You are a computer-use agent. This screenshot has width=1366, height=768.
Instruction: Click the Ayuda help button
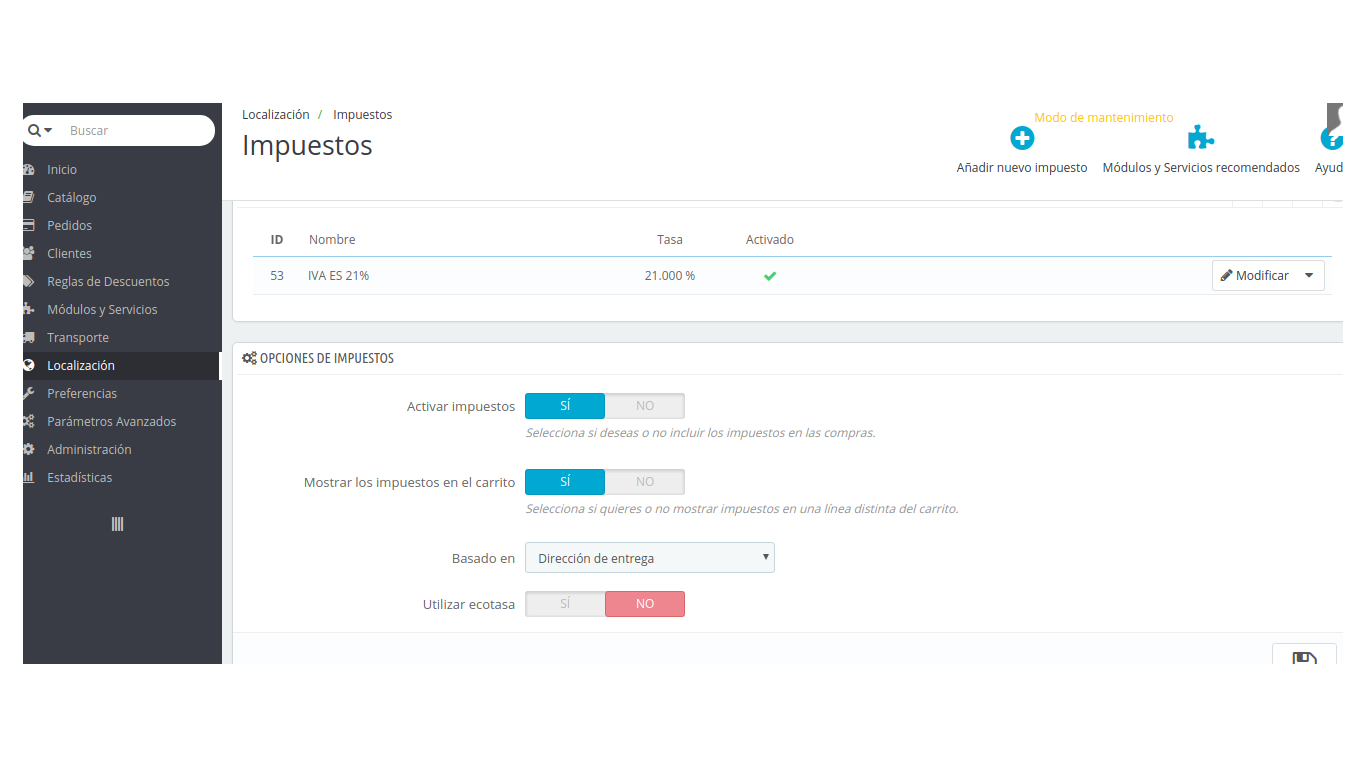(1330, 150)
